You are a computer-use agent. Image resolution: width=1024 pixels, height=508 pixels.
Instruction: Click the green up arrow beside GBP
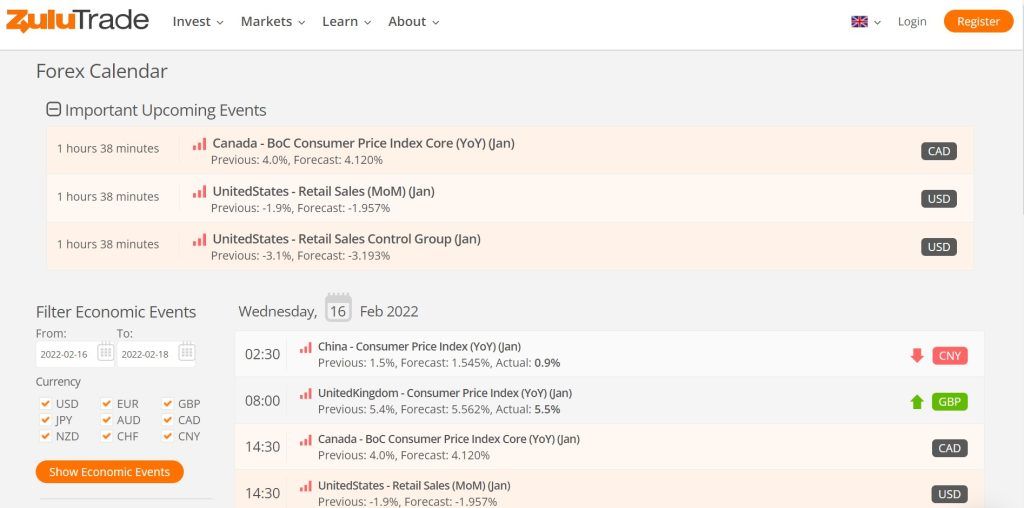(x=917, y=402)
